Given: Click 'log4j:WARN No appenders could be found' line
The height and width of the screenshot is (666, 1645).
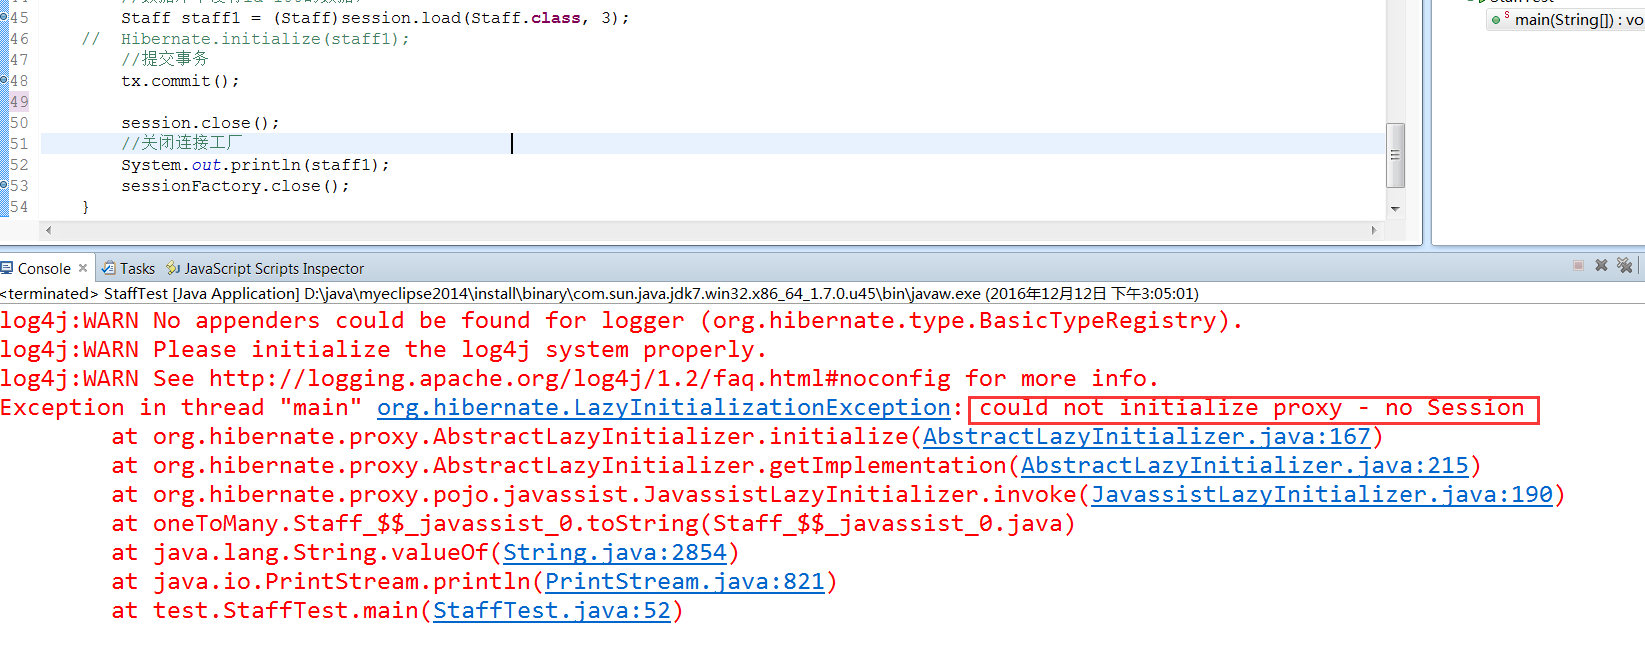Looking at the screenshot, I should tap(621, 321).
